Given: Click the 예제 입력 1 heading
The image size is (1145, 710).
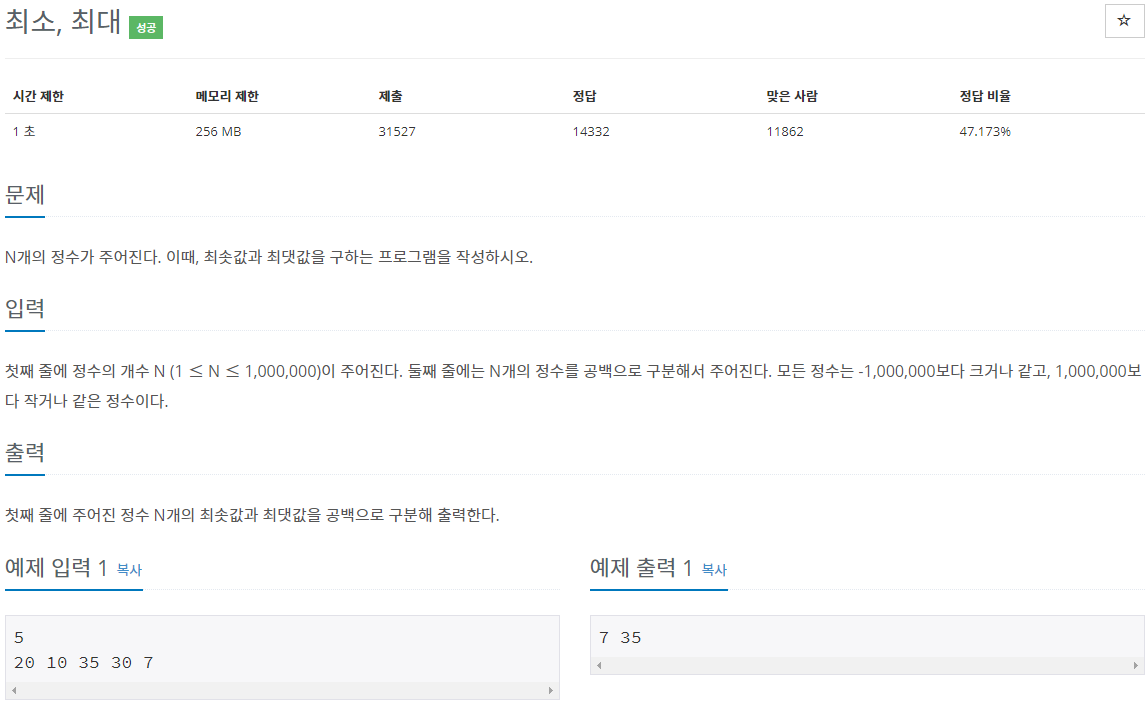Looking at the screenshot, I should (56, 568).
